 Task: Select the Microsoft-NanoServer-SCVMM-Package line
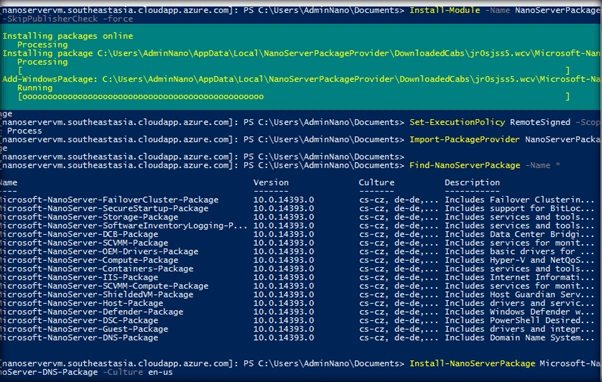pyautogui.click(x=297, y=243)
